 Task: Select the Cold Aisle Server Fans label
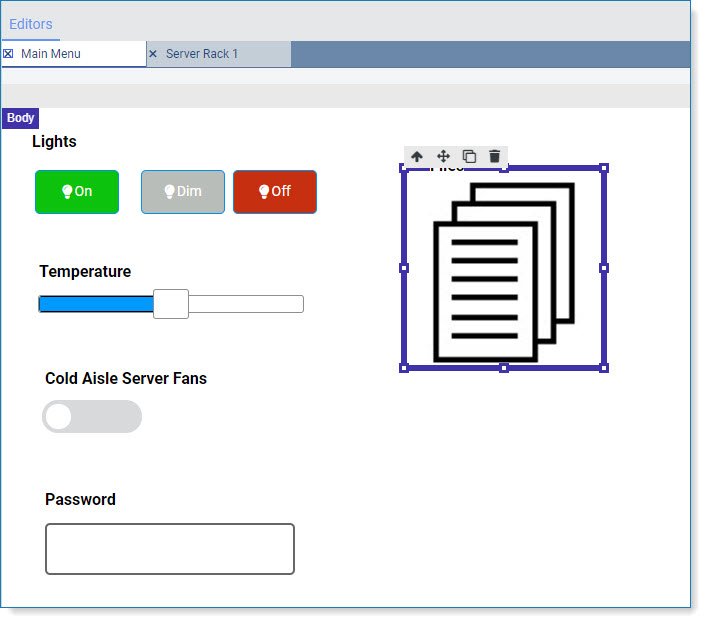tap(126, 379)
